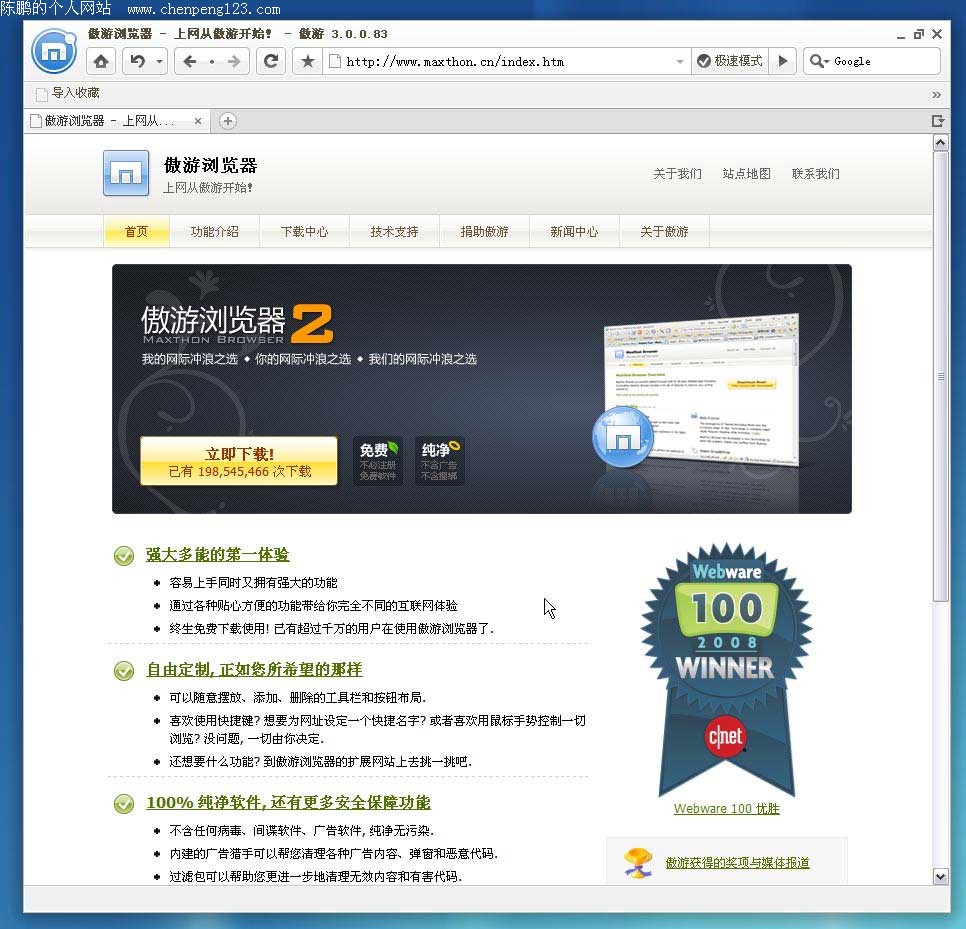Image resolution: width=966 pixels, height=929 pixels.
Task: Switch to the 下载中心 navigation tab
Action: pos(304,231)
